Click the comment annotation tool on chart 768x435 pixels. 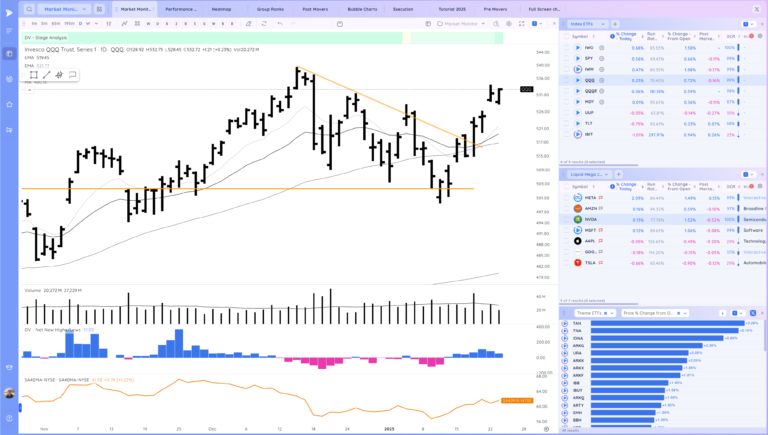point(72,75)
